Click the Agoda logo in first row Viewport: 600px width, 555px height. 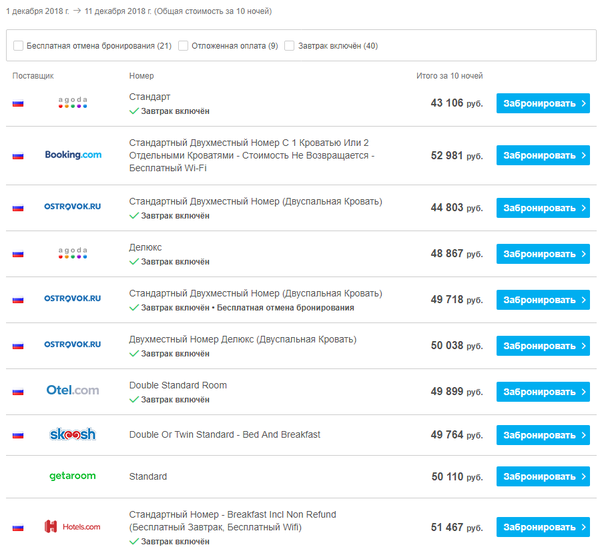(73, 103)
